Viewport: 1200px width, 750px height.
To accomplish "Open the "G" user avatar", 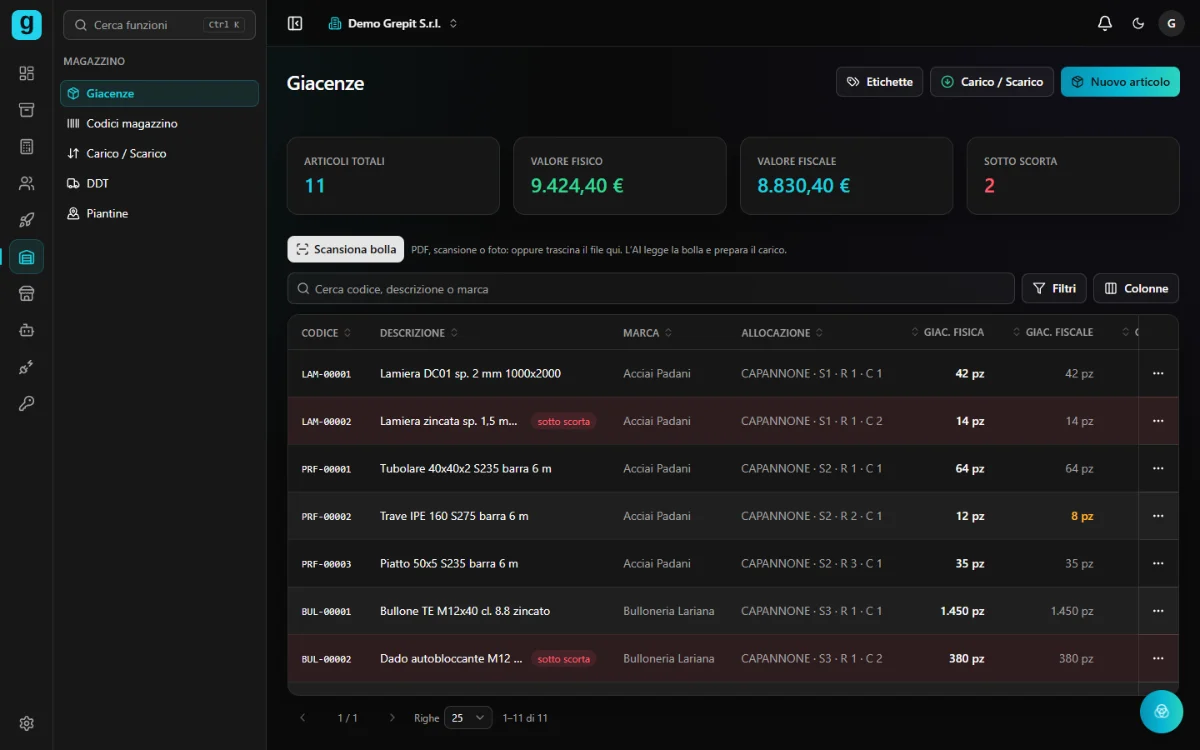I will (x=1171, y=23).
